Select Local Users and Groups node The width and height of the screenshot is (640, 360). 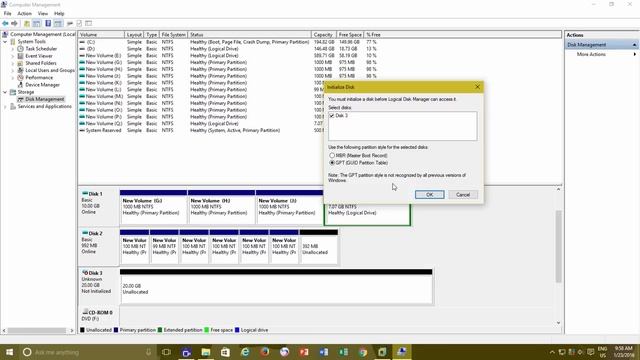[x=50, y=70]
